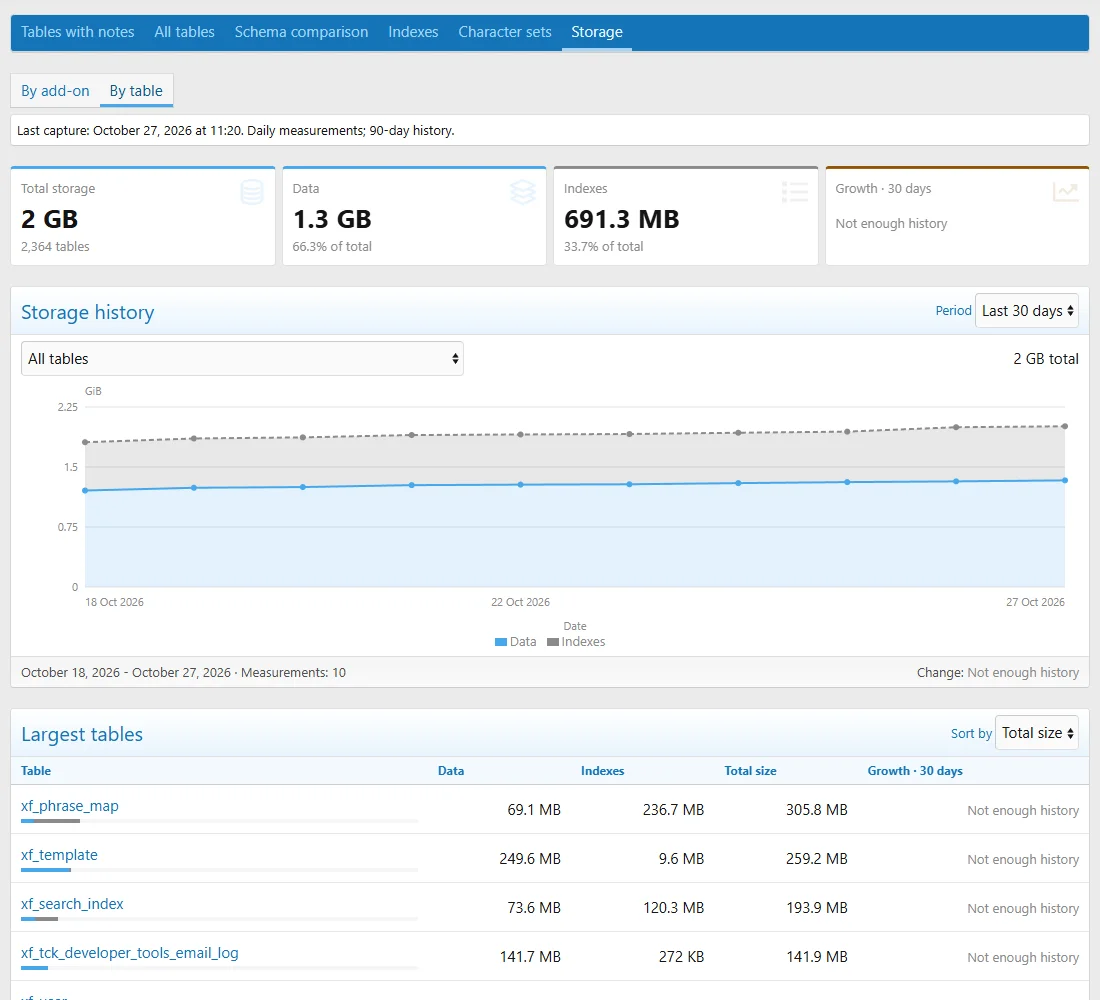This screenshot has width=1100, height=1000.
Task: Open the xf_template table link
Action: 59,855
